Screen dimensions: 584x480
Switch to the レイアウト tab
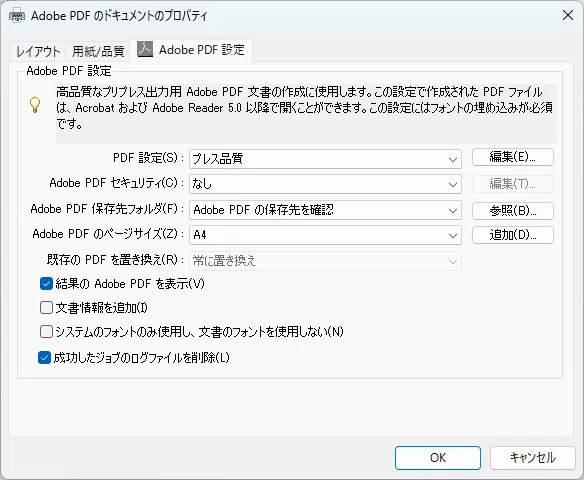[38, 51]
